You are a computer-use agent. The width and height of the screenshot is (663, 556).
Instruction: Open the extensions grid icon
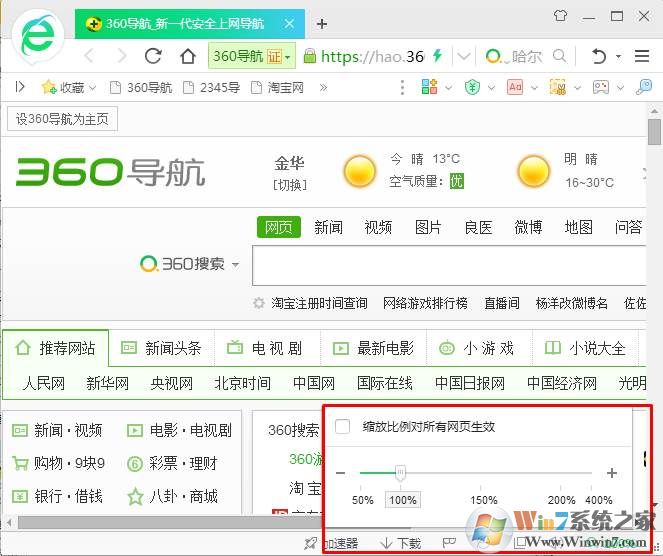pyautogui.click(x=429, y=87)
